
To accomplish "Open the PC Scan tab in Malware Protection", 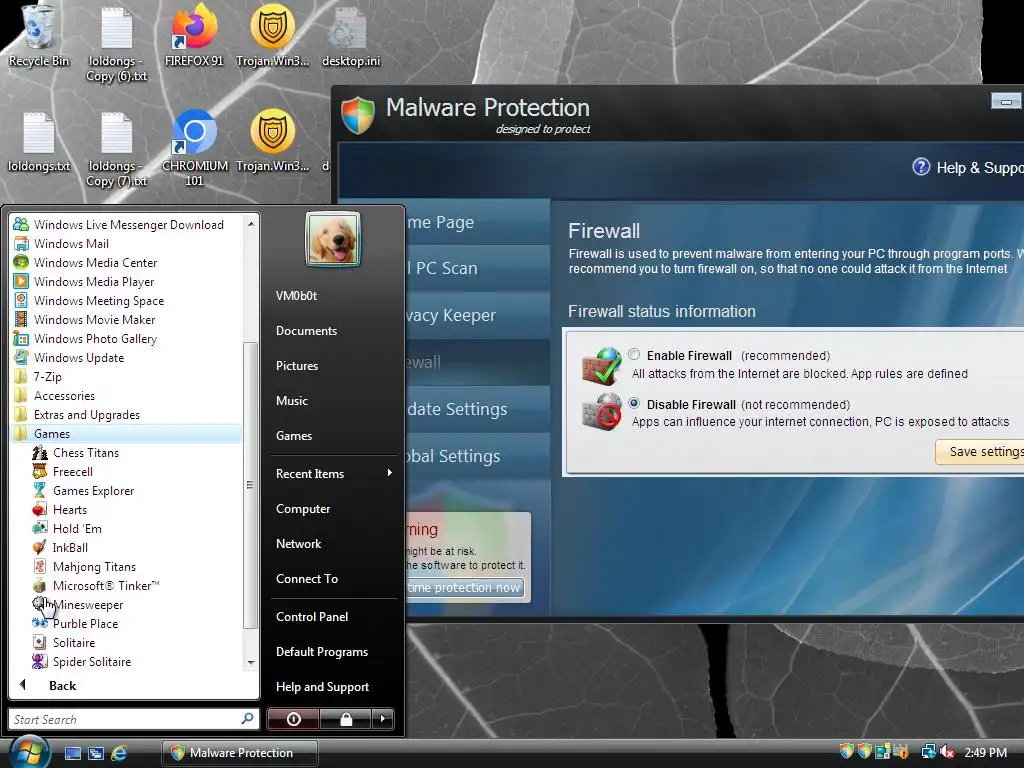I will coord(477,268).
